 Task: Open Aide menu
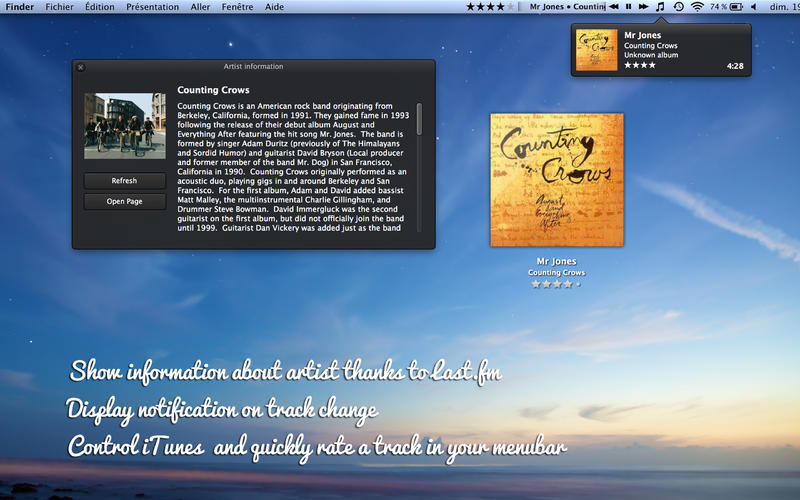coord(274,7)
